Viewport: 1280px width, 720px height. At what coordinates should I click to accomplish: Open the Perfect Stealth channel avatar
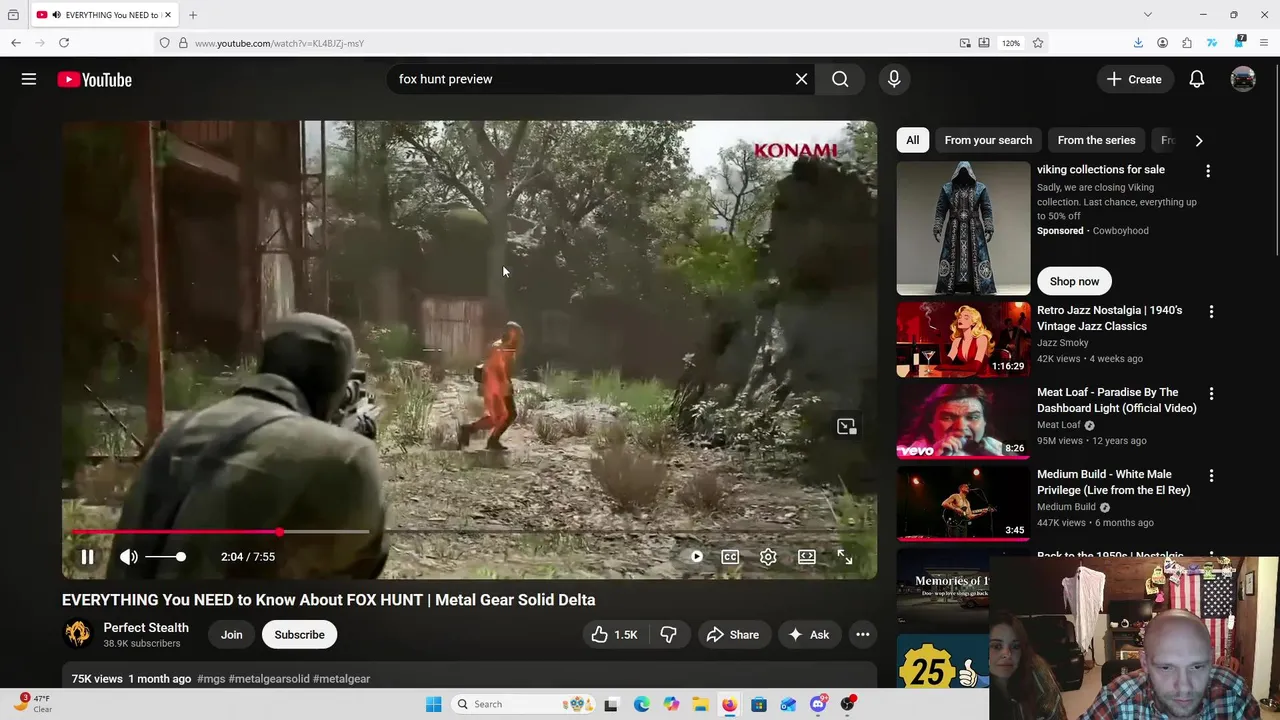pos(77,635)
